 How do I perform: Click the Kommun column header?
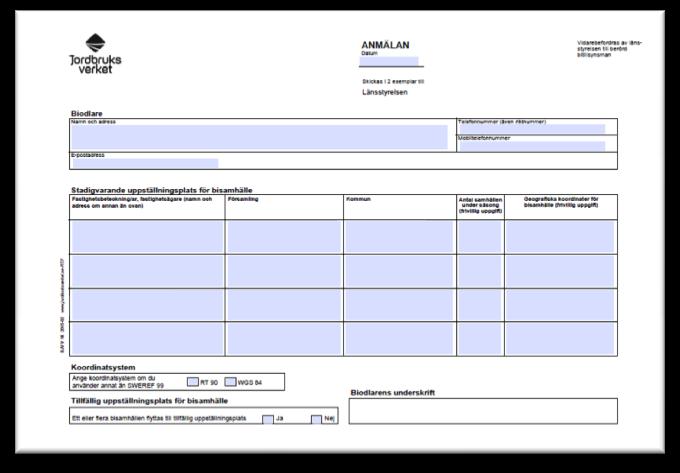pos(358,199)
